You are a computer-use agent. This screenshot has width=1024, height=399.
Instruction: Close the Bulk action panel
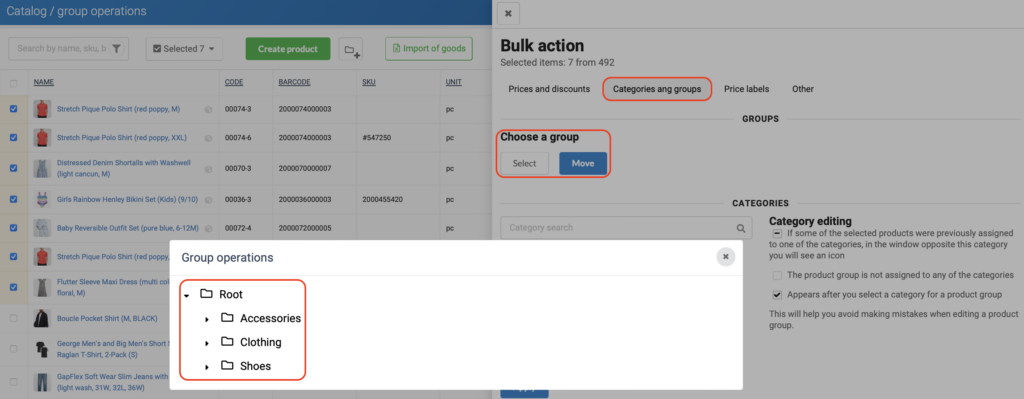tap(508, 14)
